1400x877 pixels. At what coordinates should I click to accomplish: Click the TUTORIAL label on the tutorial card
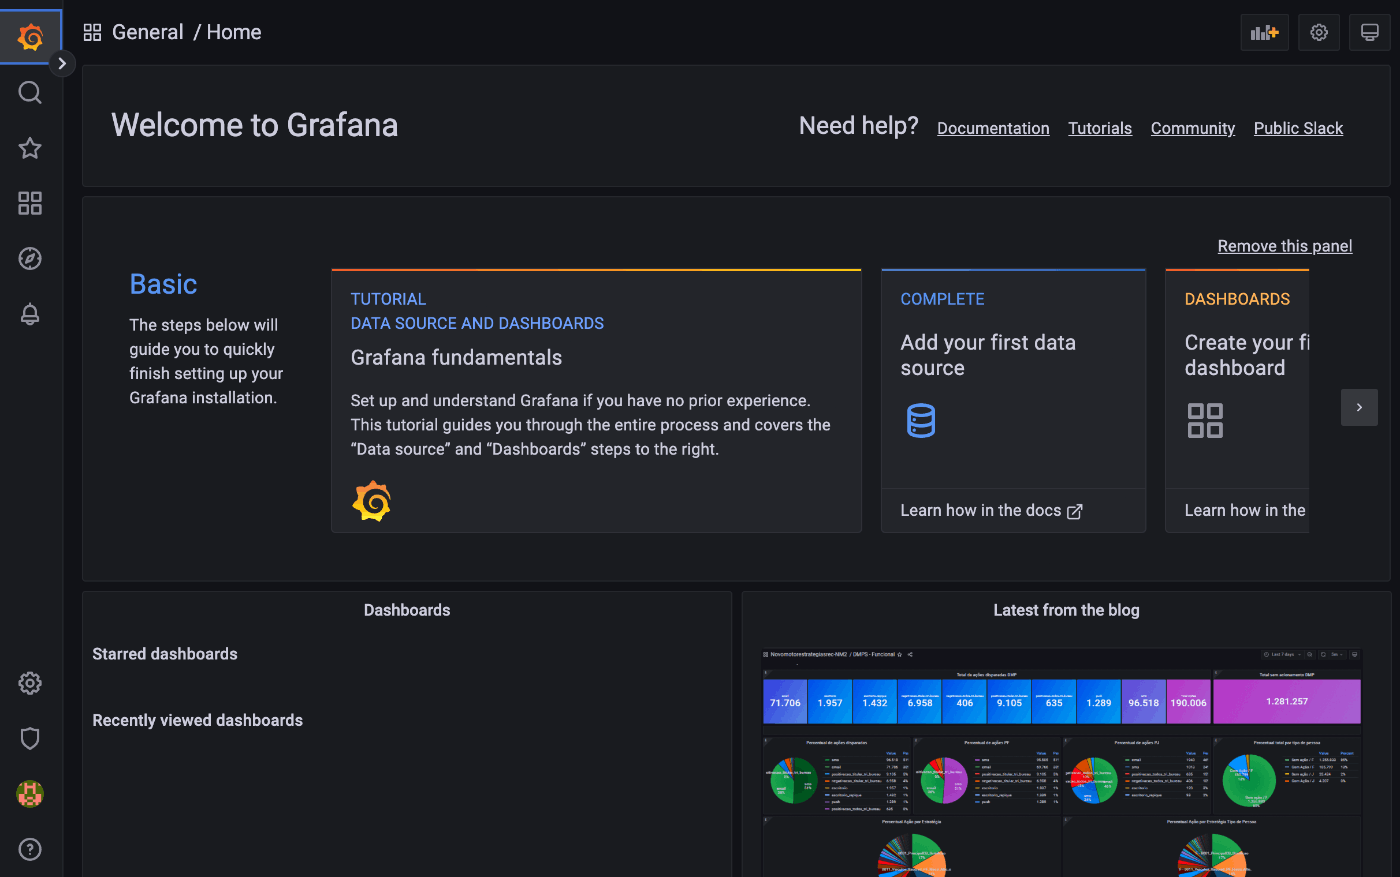(x=388, y=299)
